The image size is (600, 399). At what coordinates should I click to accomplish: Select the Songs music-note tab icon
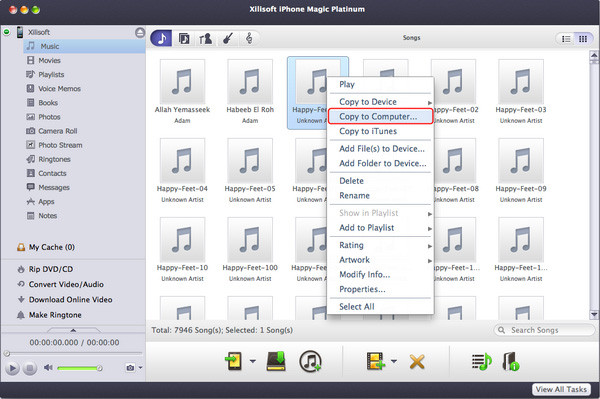coord(161,38)
